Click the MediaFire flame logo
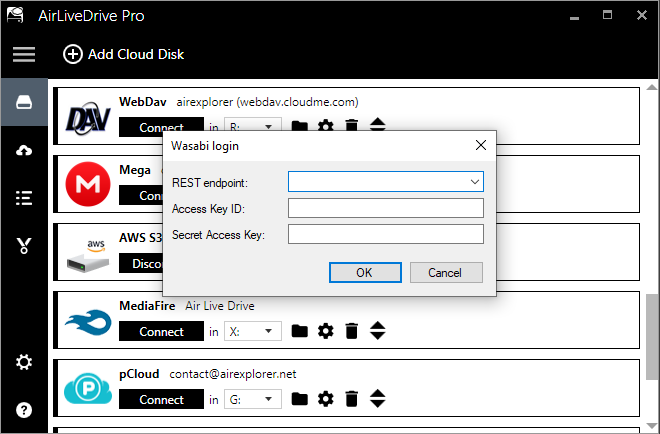Image resolution: width=660 pixels, height=434 pixels. [88, 322]
